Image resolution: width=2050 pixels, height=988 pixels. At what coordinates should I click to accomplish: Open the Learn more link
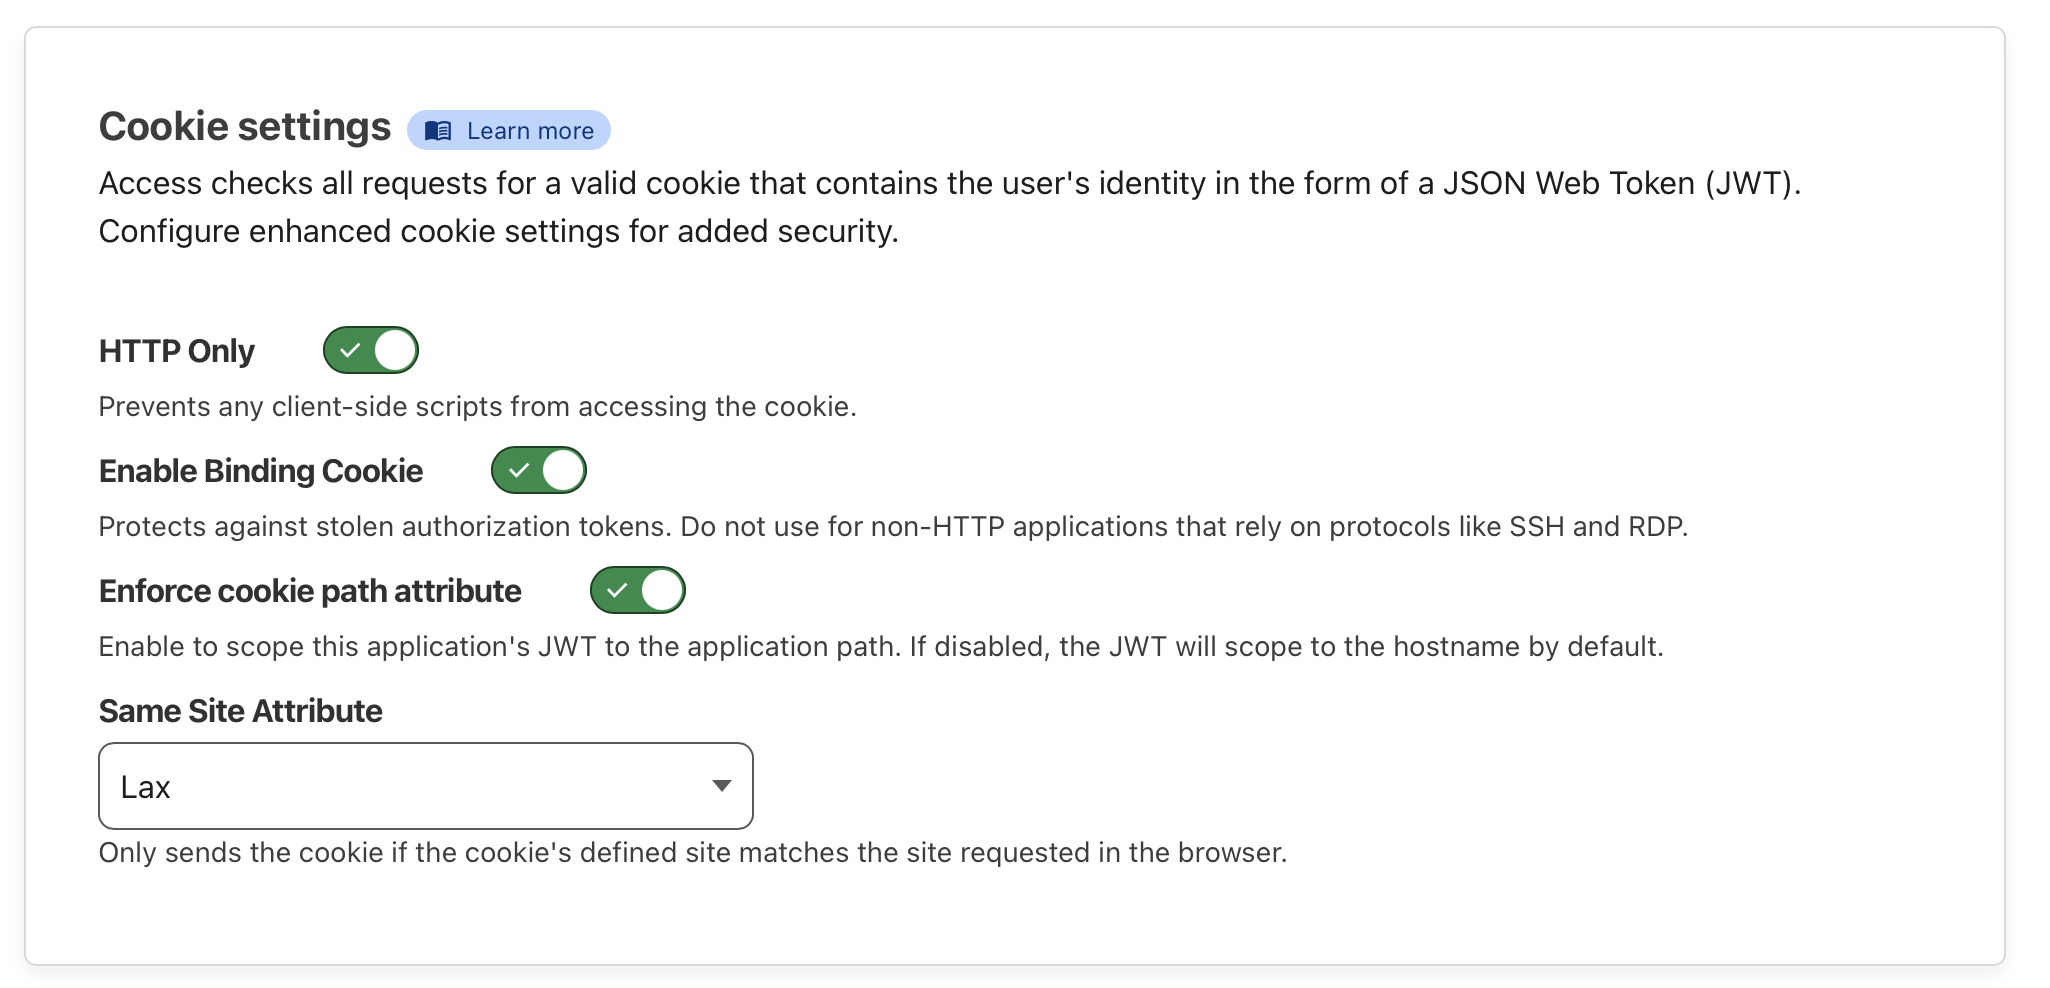pos(509,130)
